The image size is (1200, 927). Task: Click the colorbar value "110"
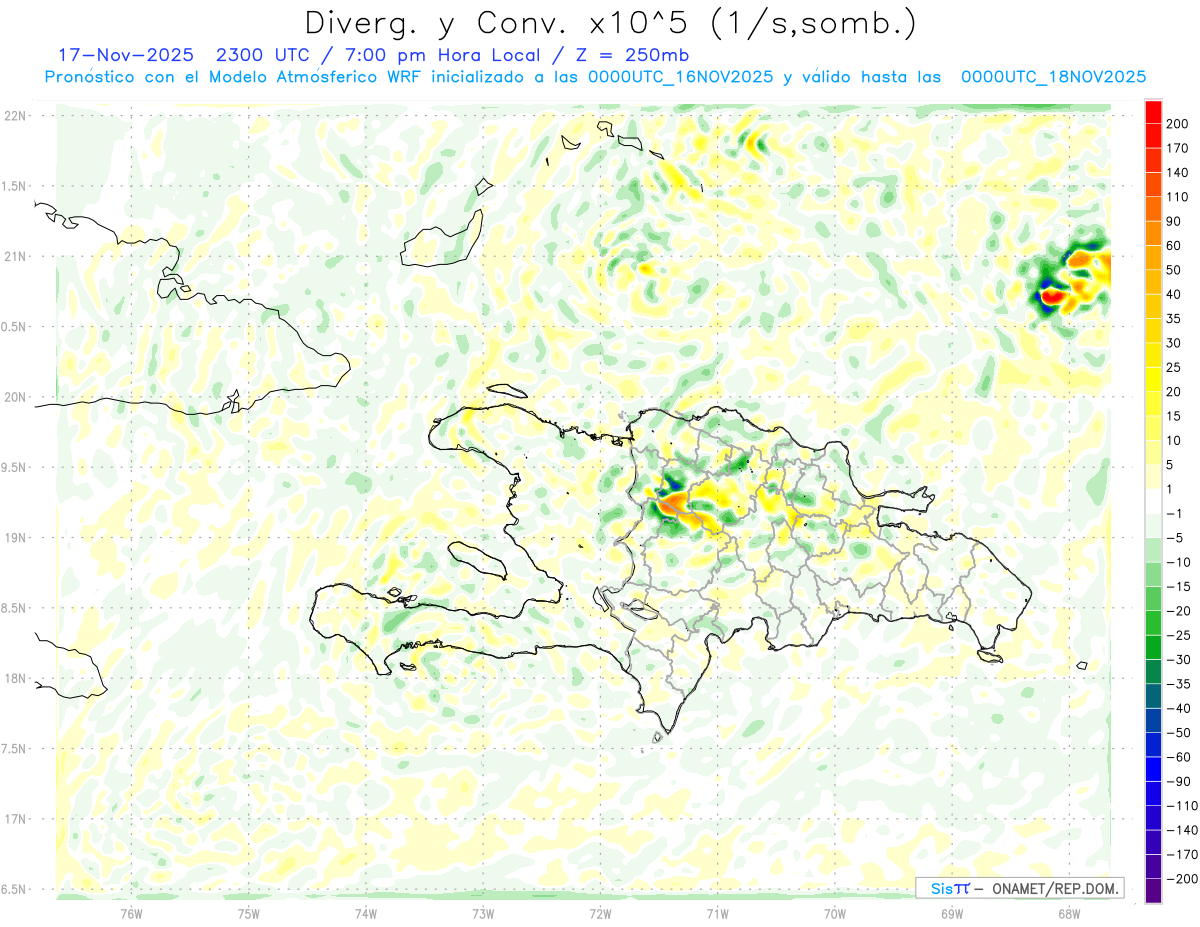click(1177, 197)
